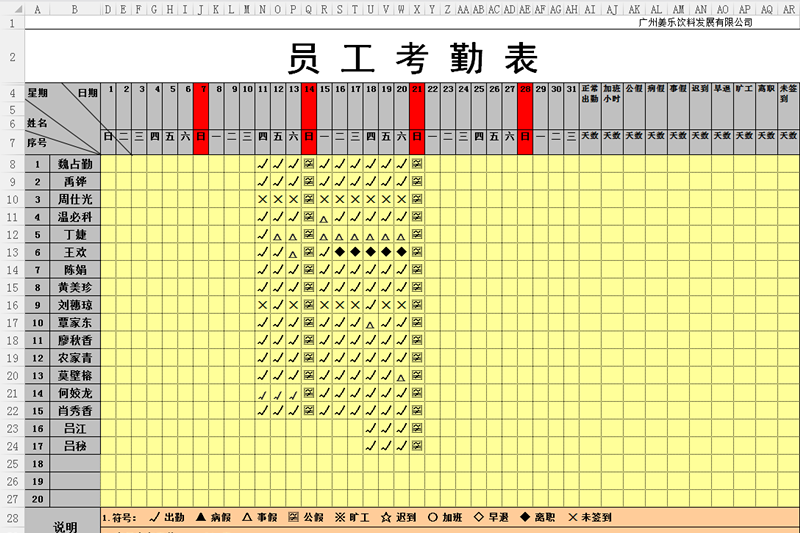
Task: Click the 迟到 star legend symbol
Action: click(x=386, y=518)
